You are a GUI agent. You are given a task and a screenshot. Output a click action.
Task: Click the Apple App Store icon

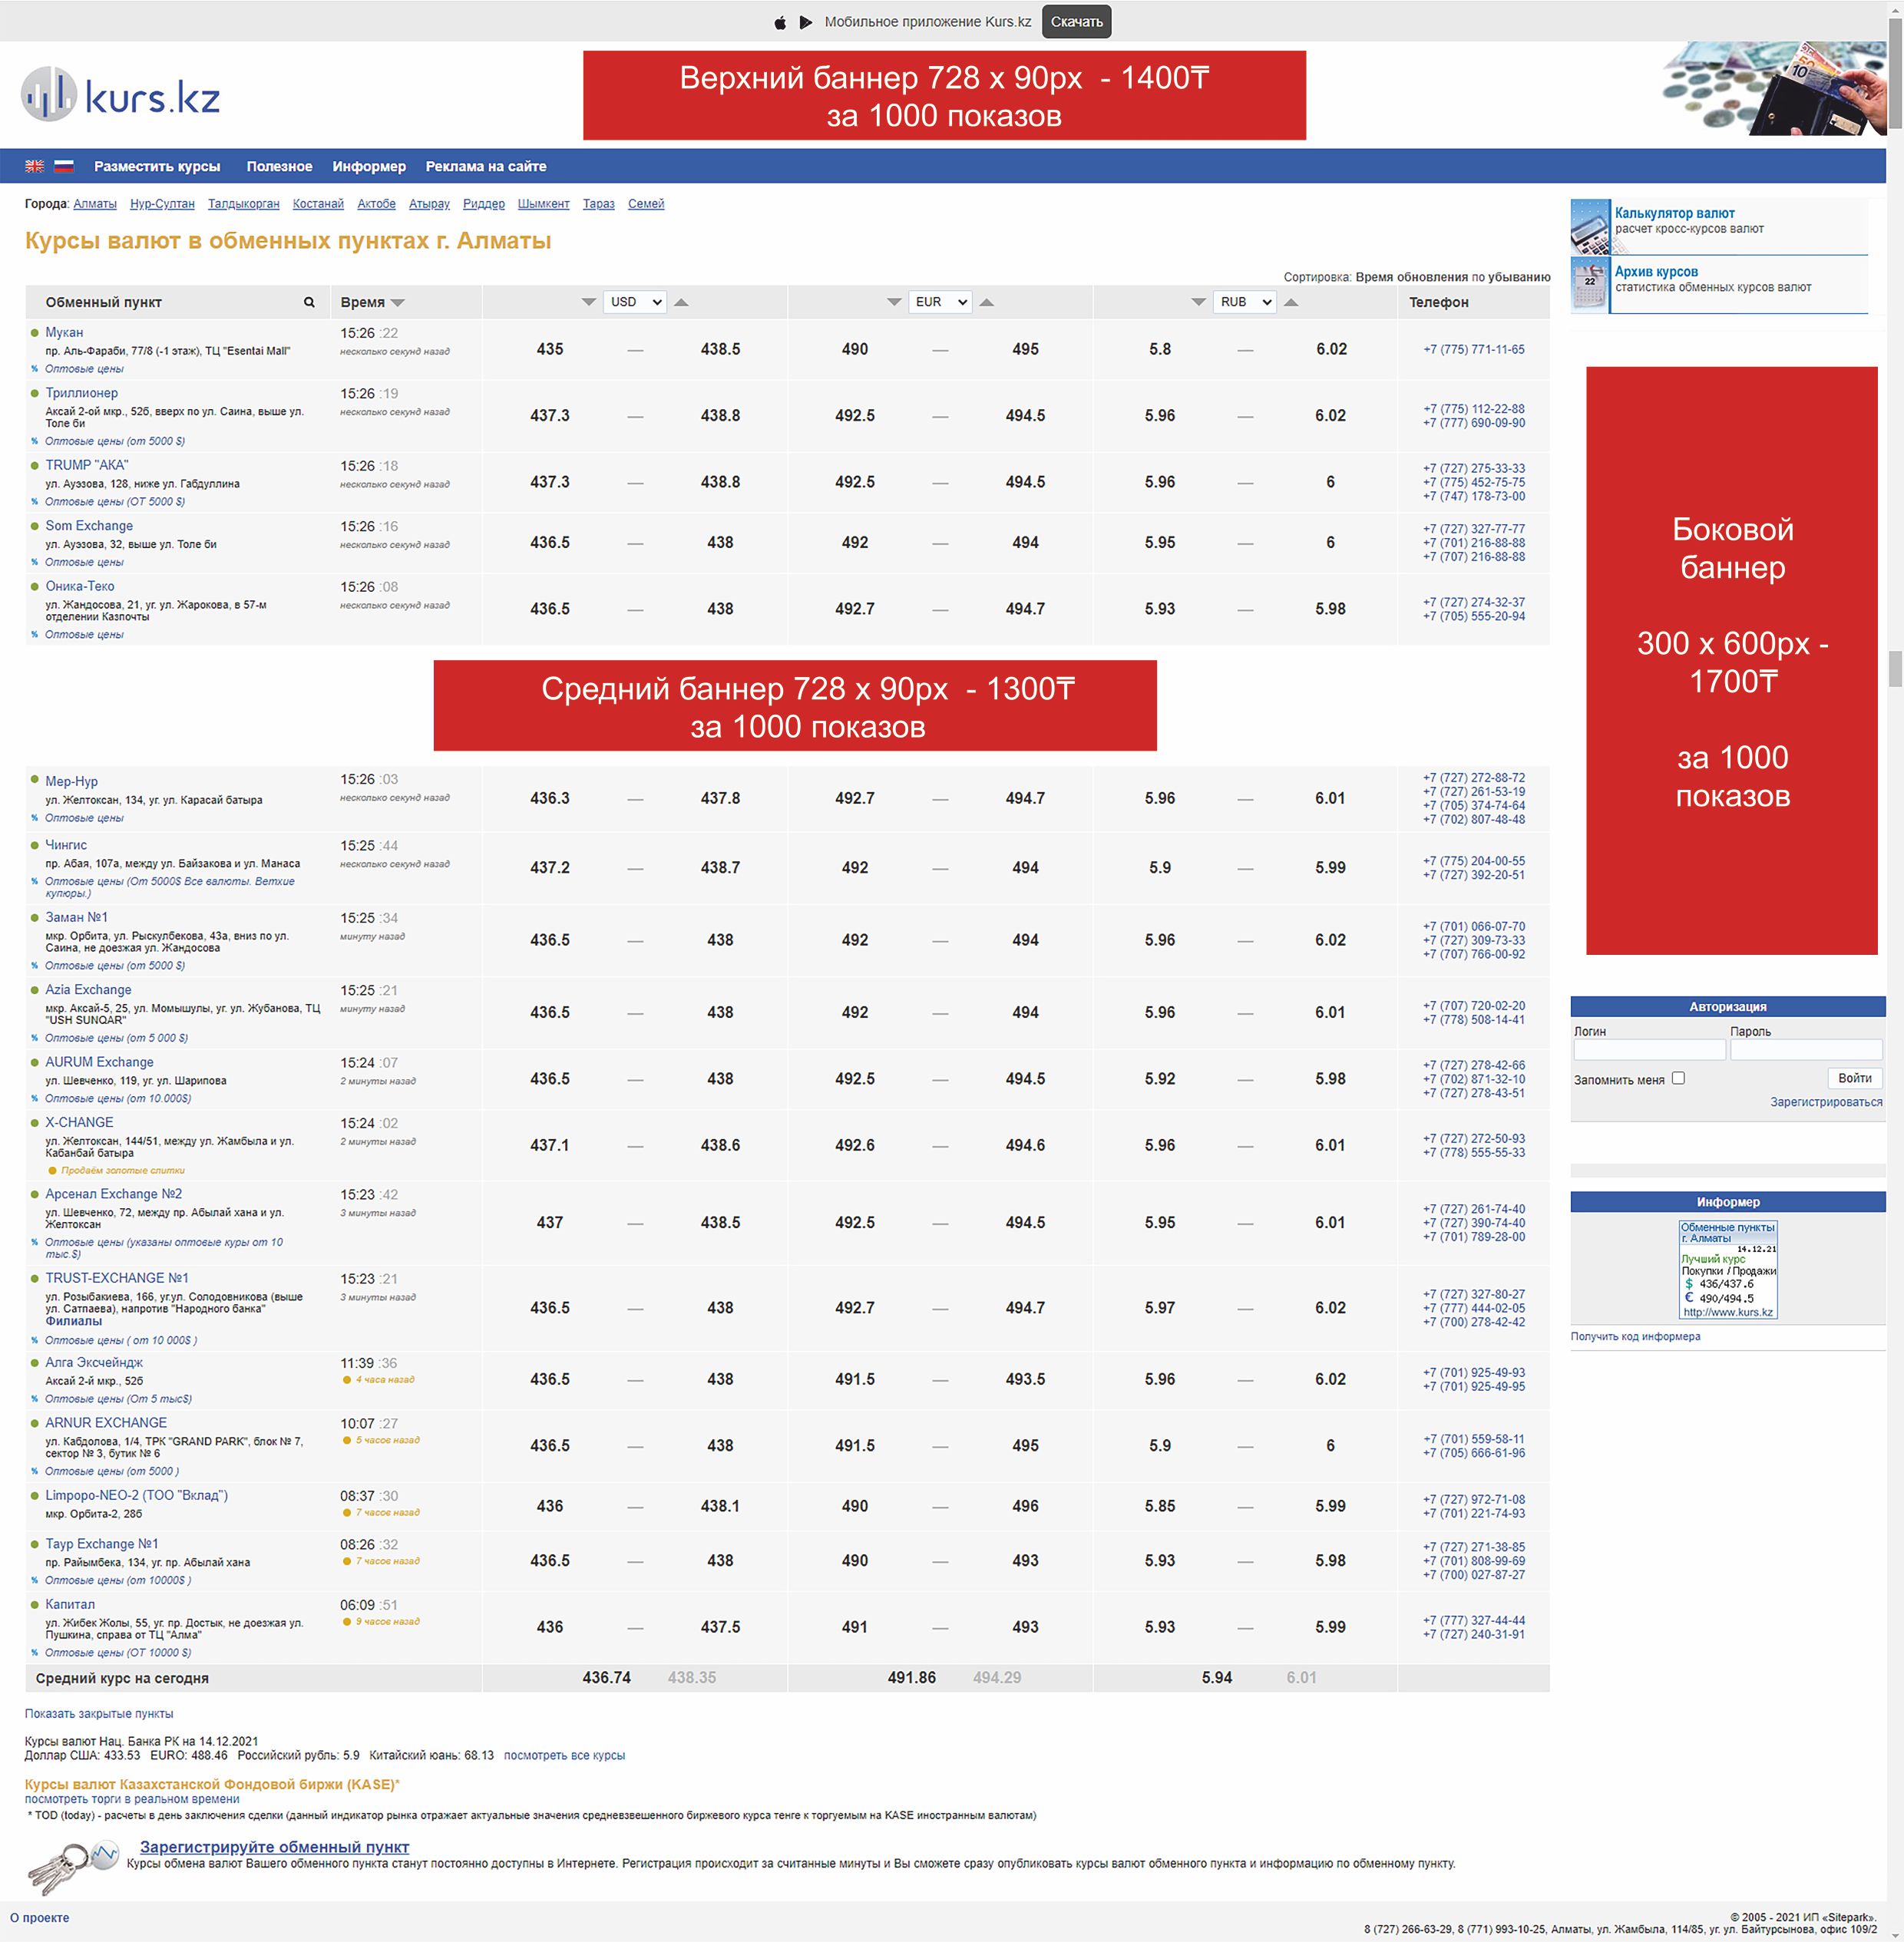(780, 22)
